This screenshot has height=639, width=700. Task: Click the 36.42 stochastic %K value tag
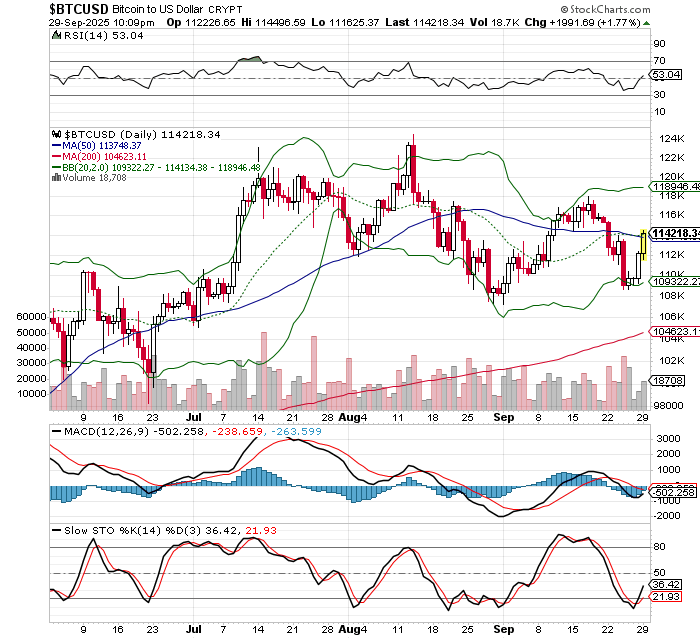665,583
